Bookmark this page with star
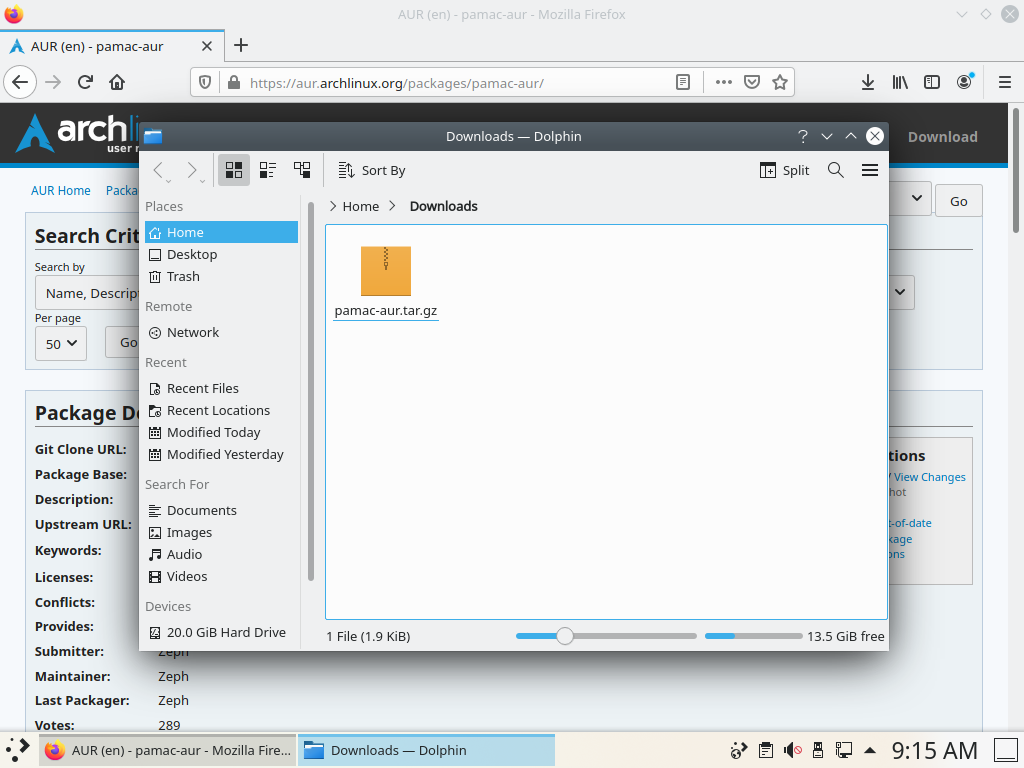 tap(780, 82)
